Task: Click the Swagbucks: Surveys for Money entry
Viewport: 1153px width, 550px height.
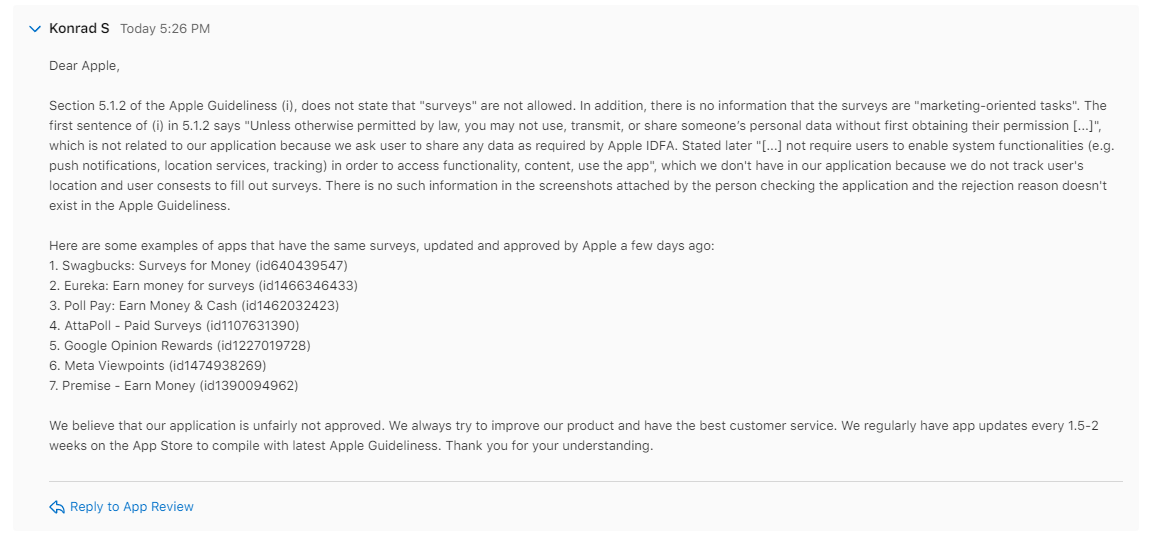Action: [x=198, y=265]
